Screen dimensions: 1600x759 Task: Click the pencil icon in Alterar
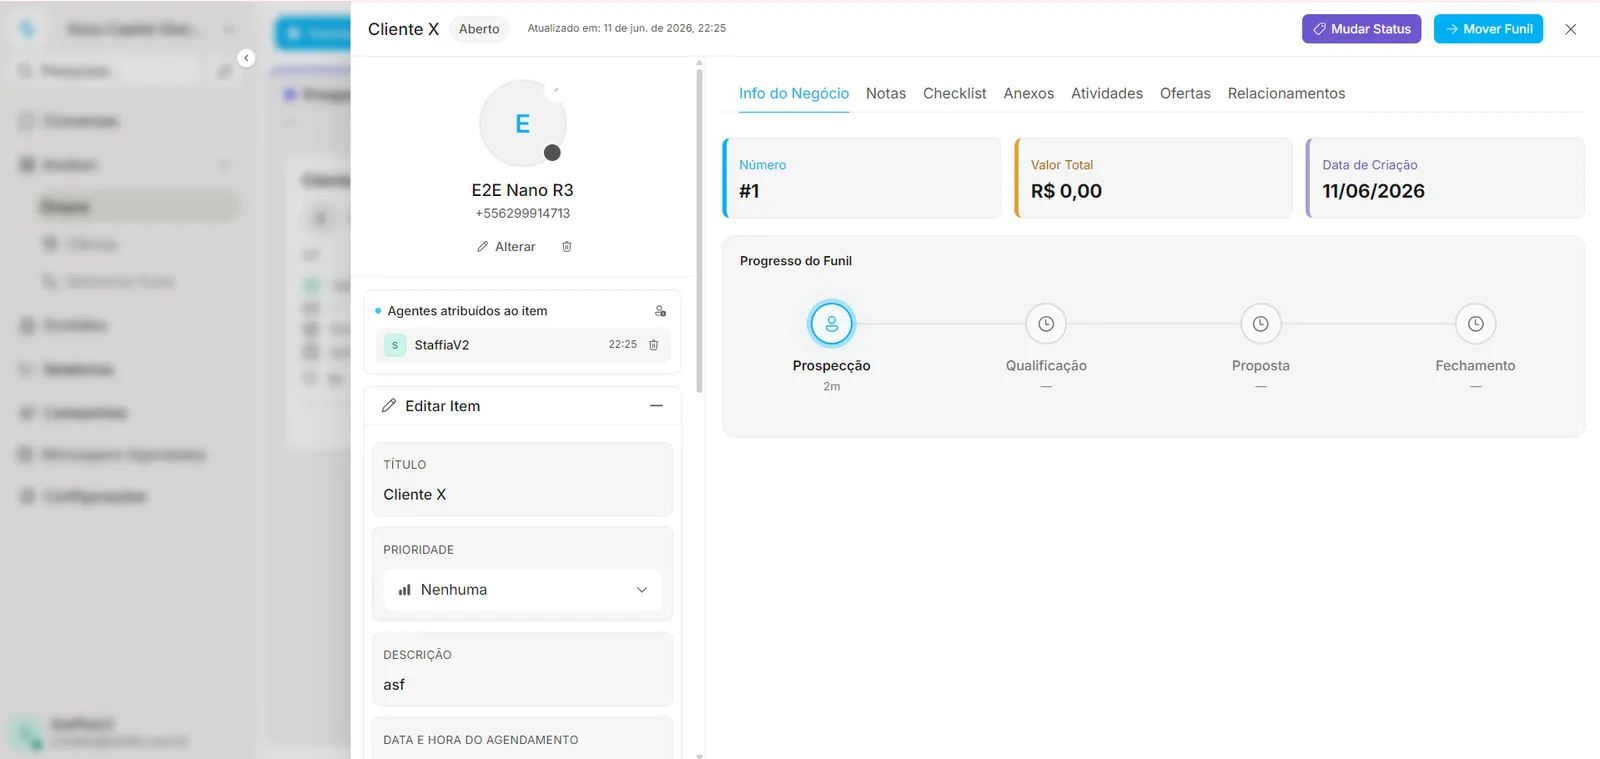[x=483, y=247]
